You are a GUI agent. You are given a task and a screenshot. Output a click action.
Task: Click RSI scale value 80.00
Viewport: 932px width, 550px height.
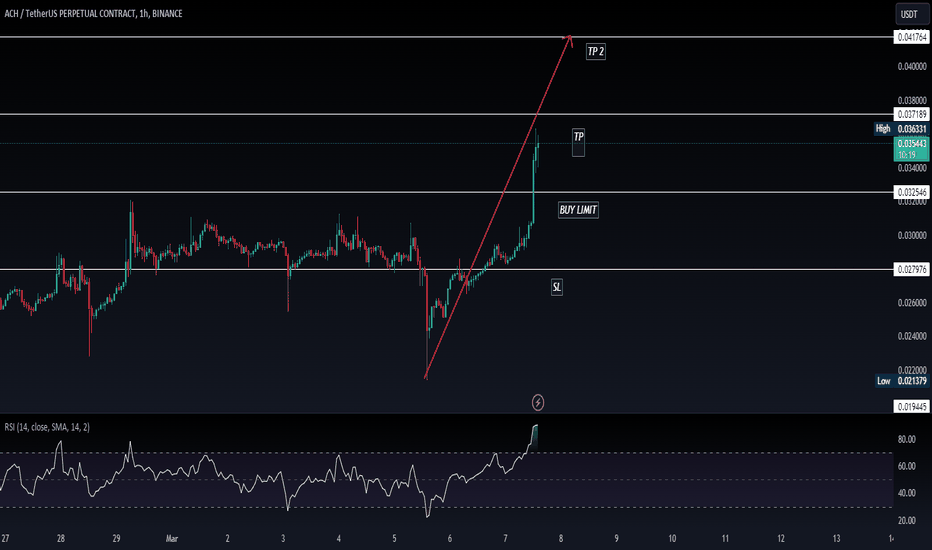click(906, 439)
